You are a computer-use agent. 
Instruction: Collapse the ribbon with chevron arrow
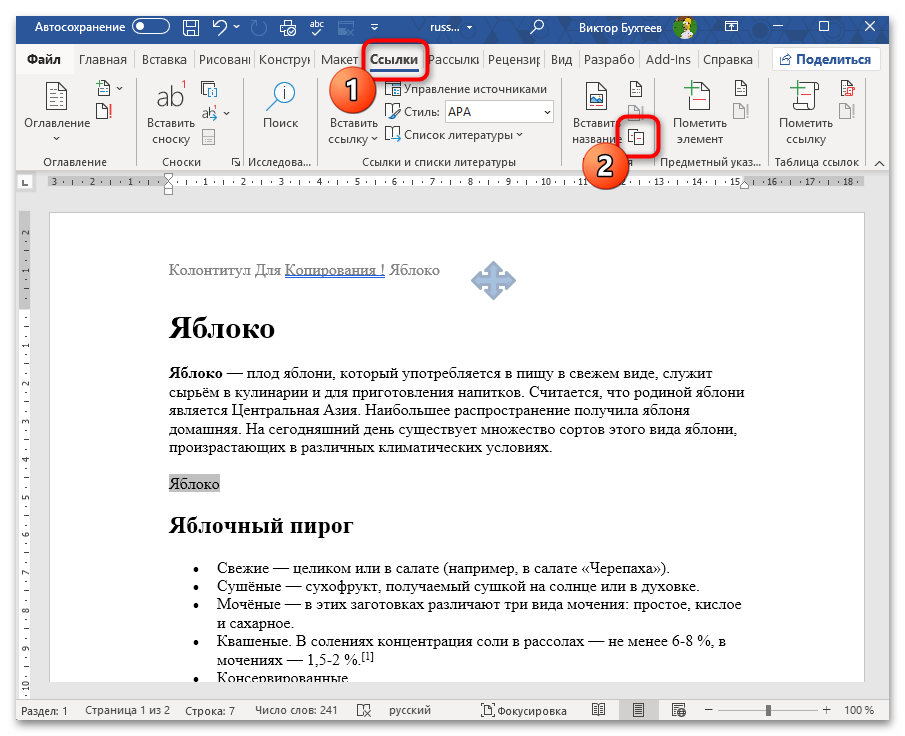[x=879, y=163]
